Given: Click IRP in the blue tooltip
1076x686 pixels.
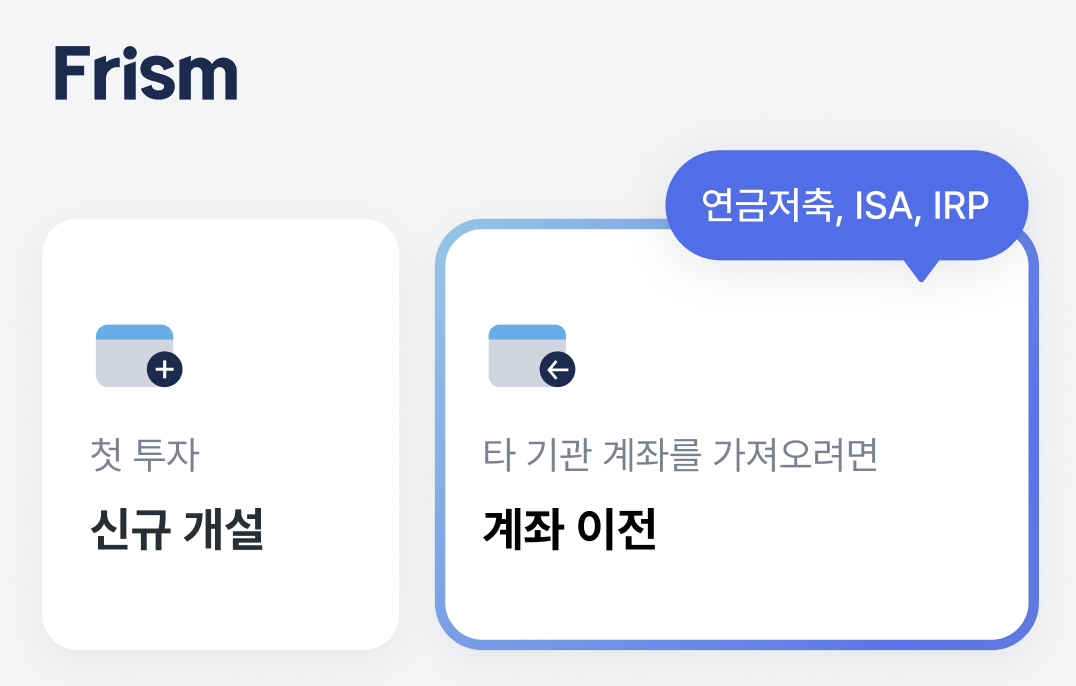Looking at the screenshot, I should pyautogui.click(x=960, y=206).
